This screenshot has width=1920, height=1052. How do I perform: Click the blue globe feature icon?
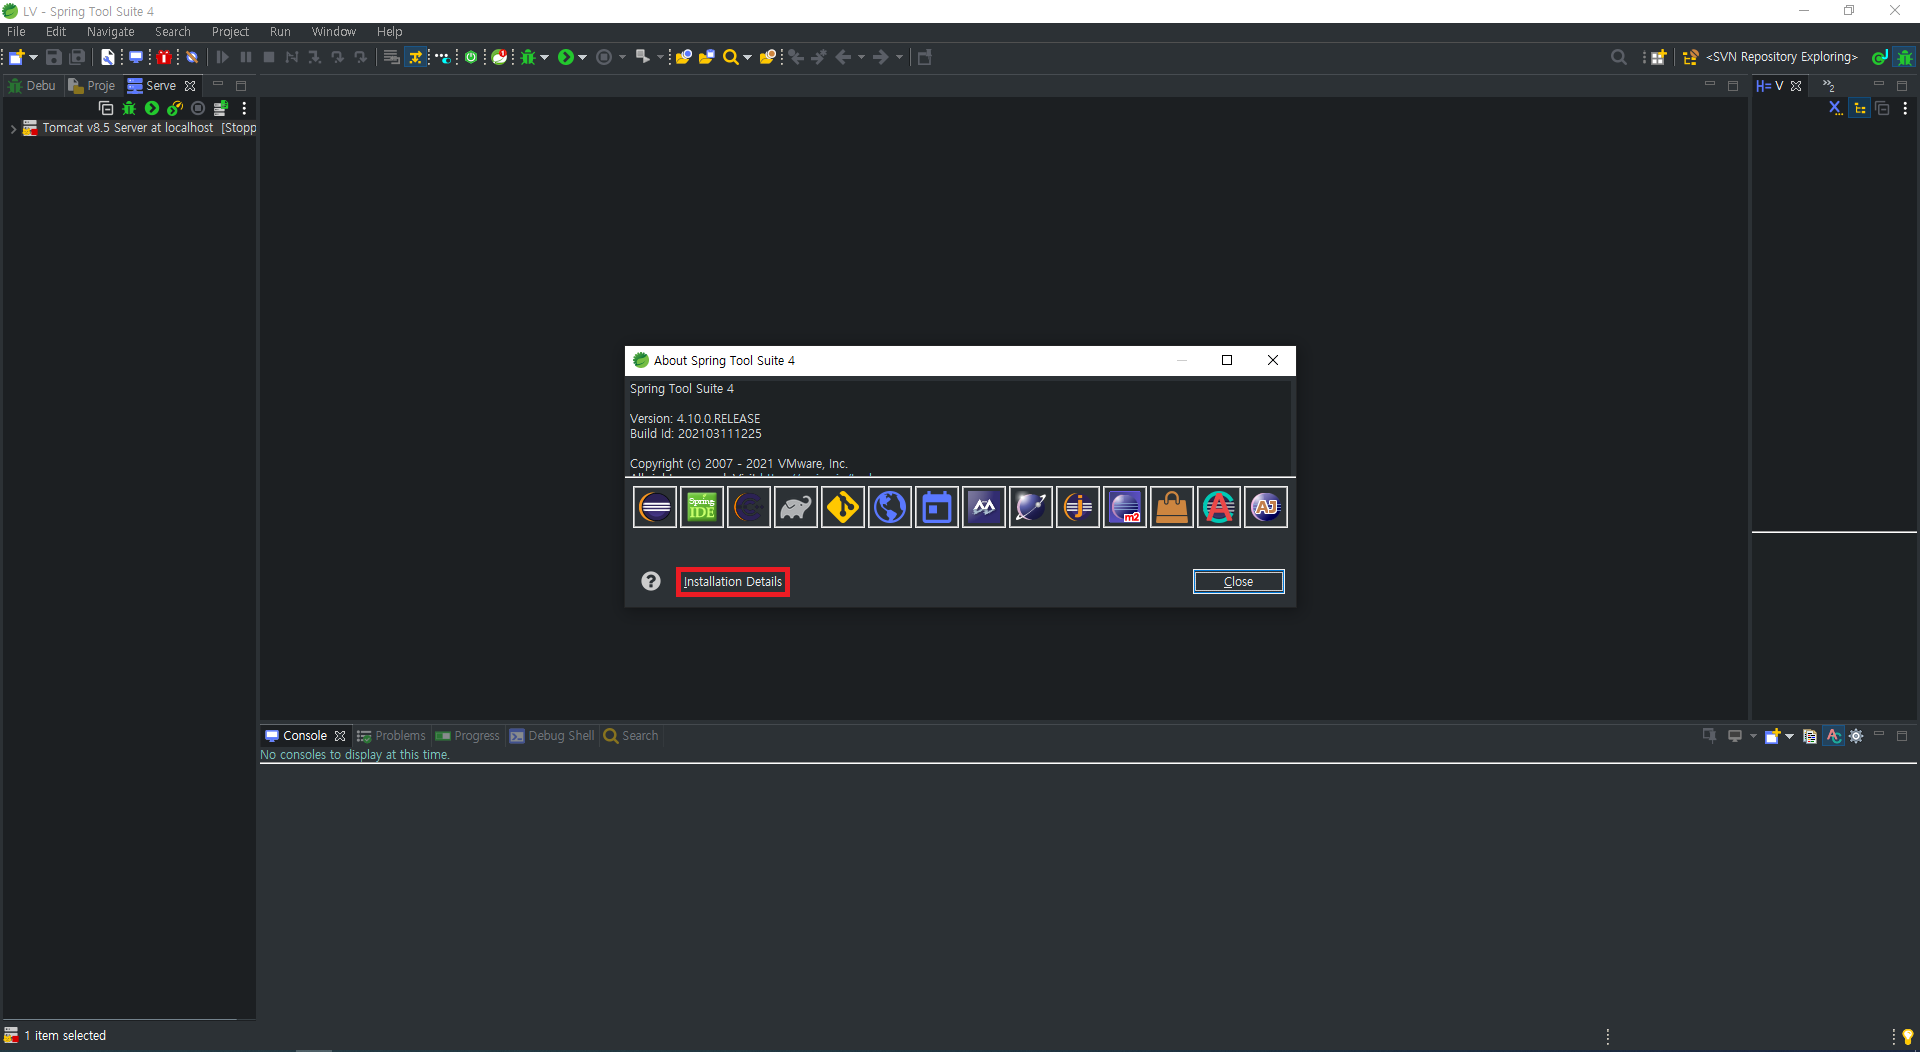890,507
